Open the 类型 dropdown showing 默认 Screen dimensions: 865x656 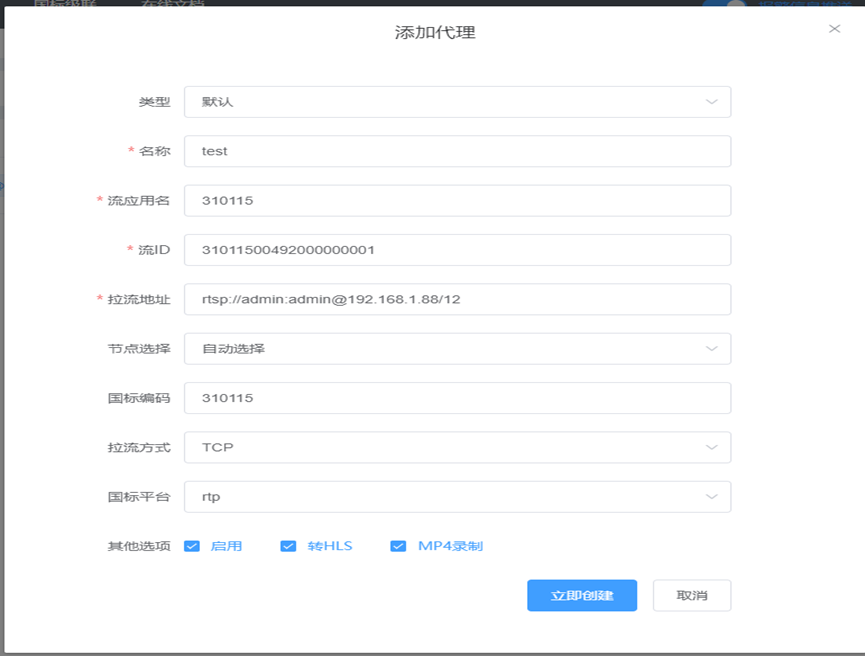click(457, 102)
